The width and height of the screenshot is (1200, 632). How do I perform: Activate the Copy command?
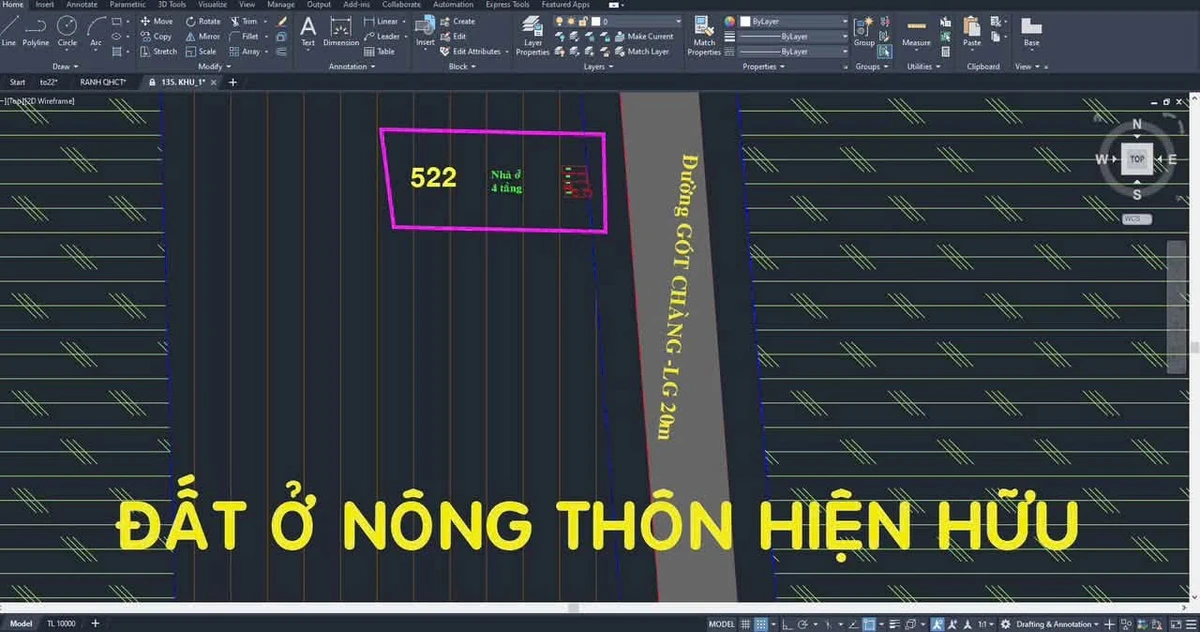[x=157, y=36]
